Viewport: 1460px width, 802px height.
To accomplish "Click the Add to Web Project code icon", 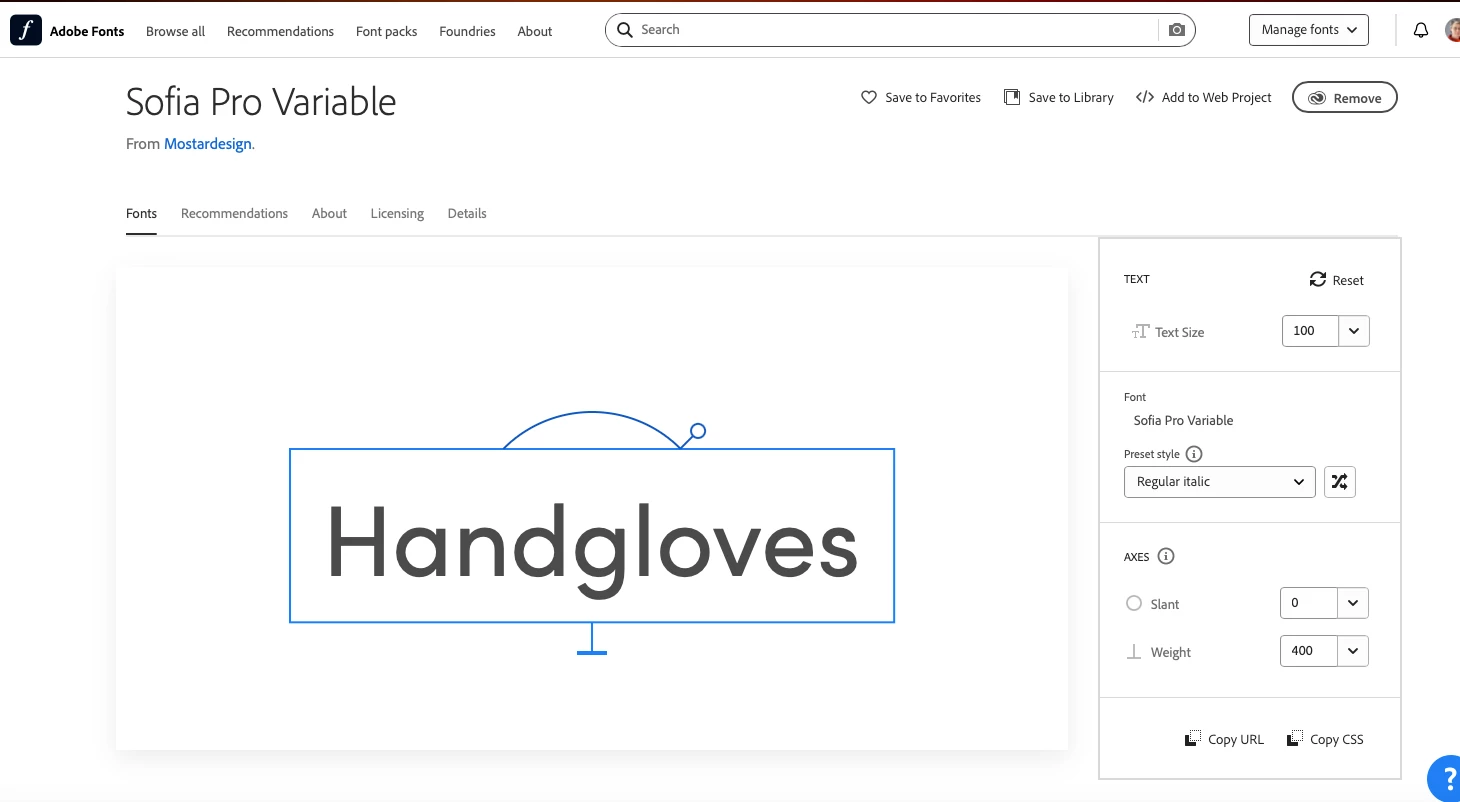I will (1145, 97).
